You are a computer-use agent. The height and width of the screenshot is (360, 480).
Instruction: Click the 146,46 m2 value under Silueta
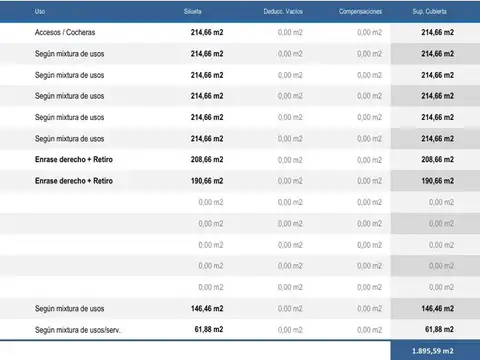pyautogui.click(x=207, y=309)
